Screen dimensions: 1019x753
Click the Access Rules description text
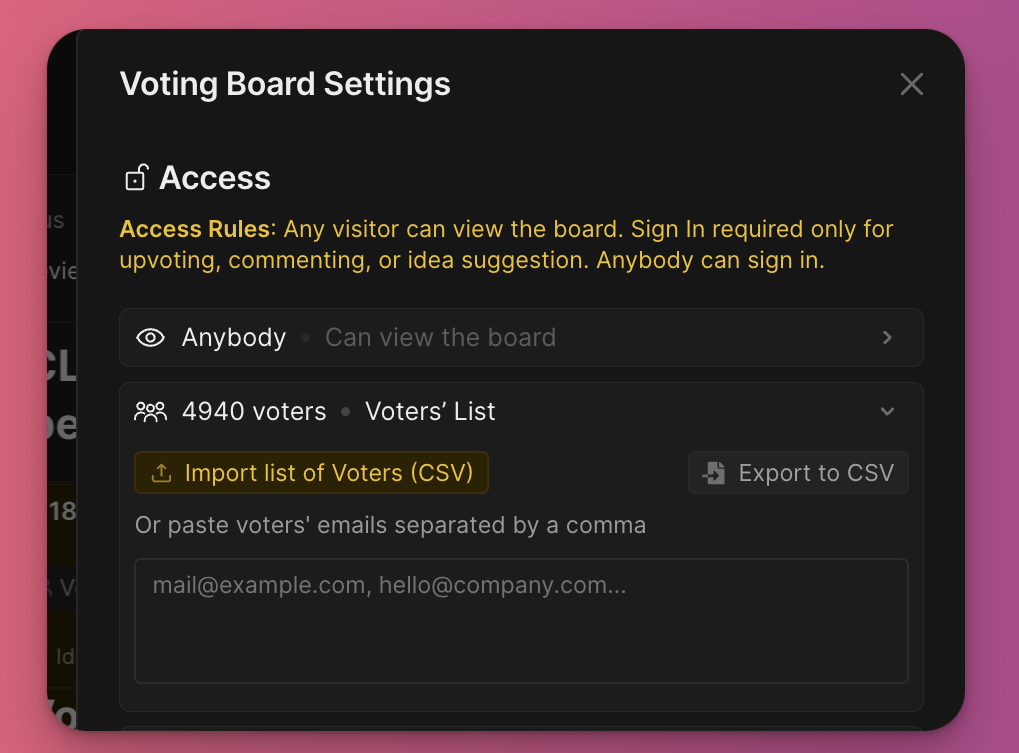[507, 244]
